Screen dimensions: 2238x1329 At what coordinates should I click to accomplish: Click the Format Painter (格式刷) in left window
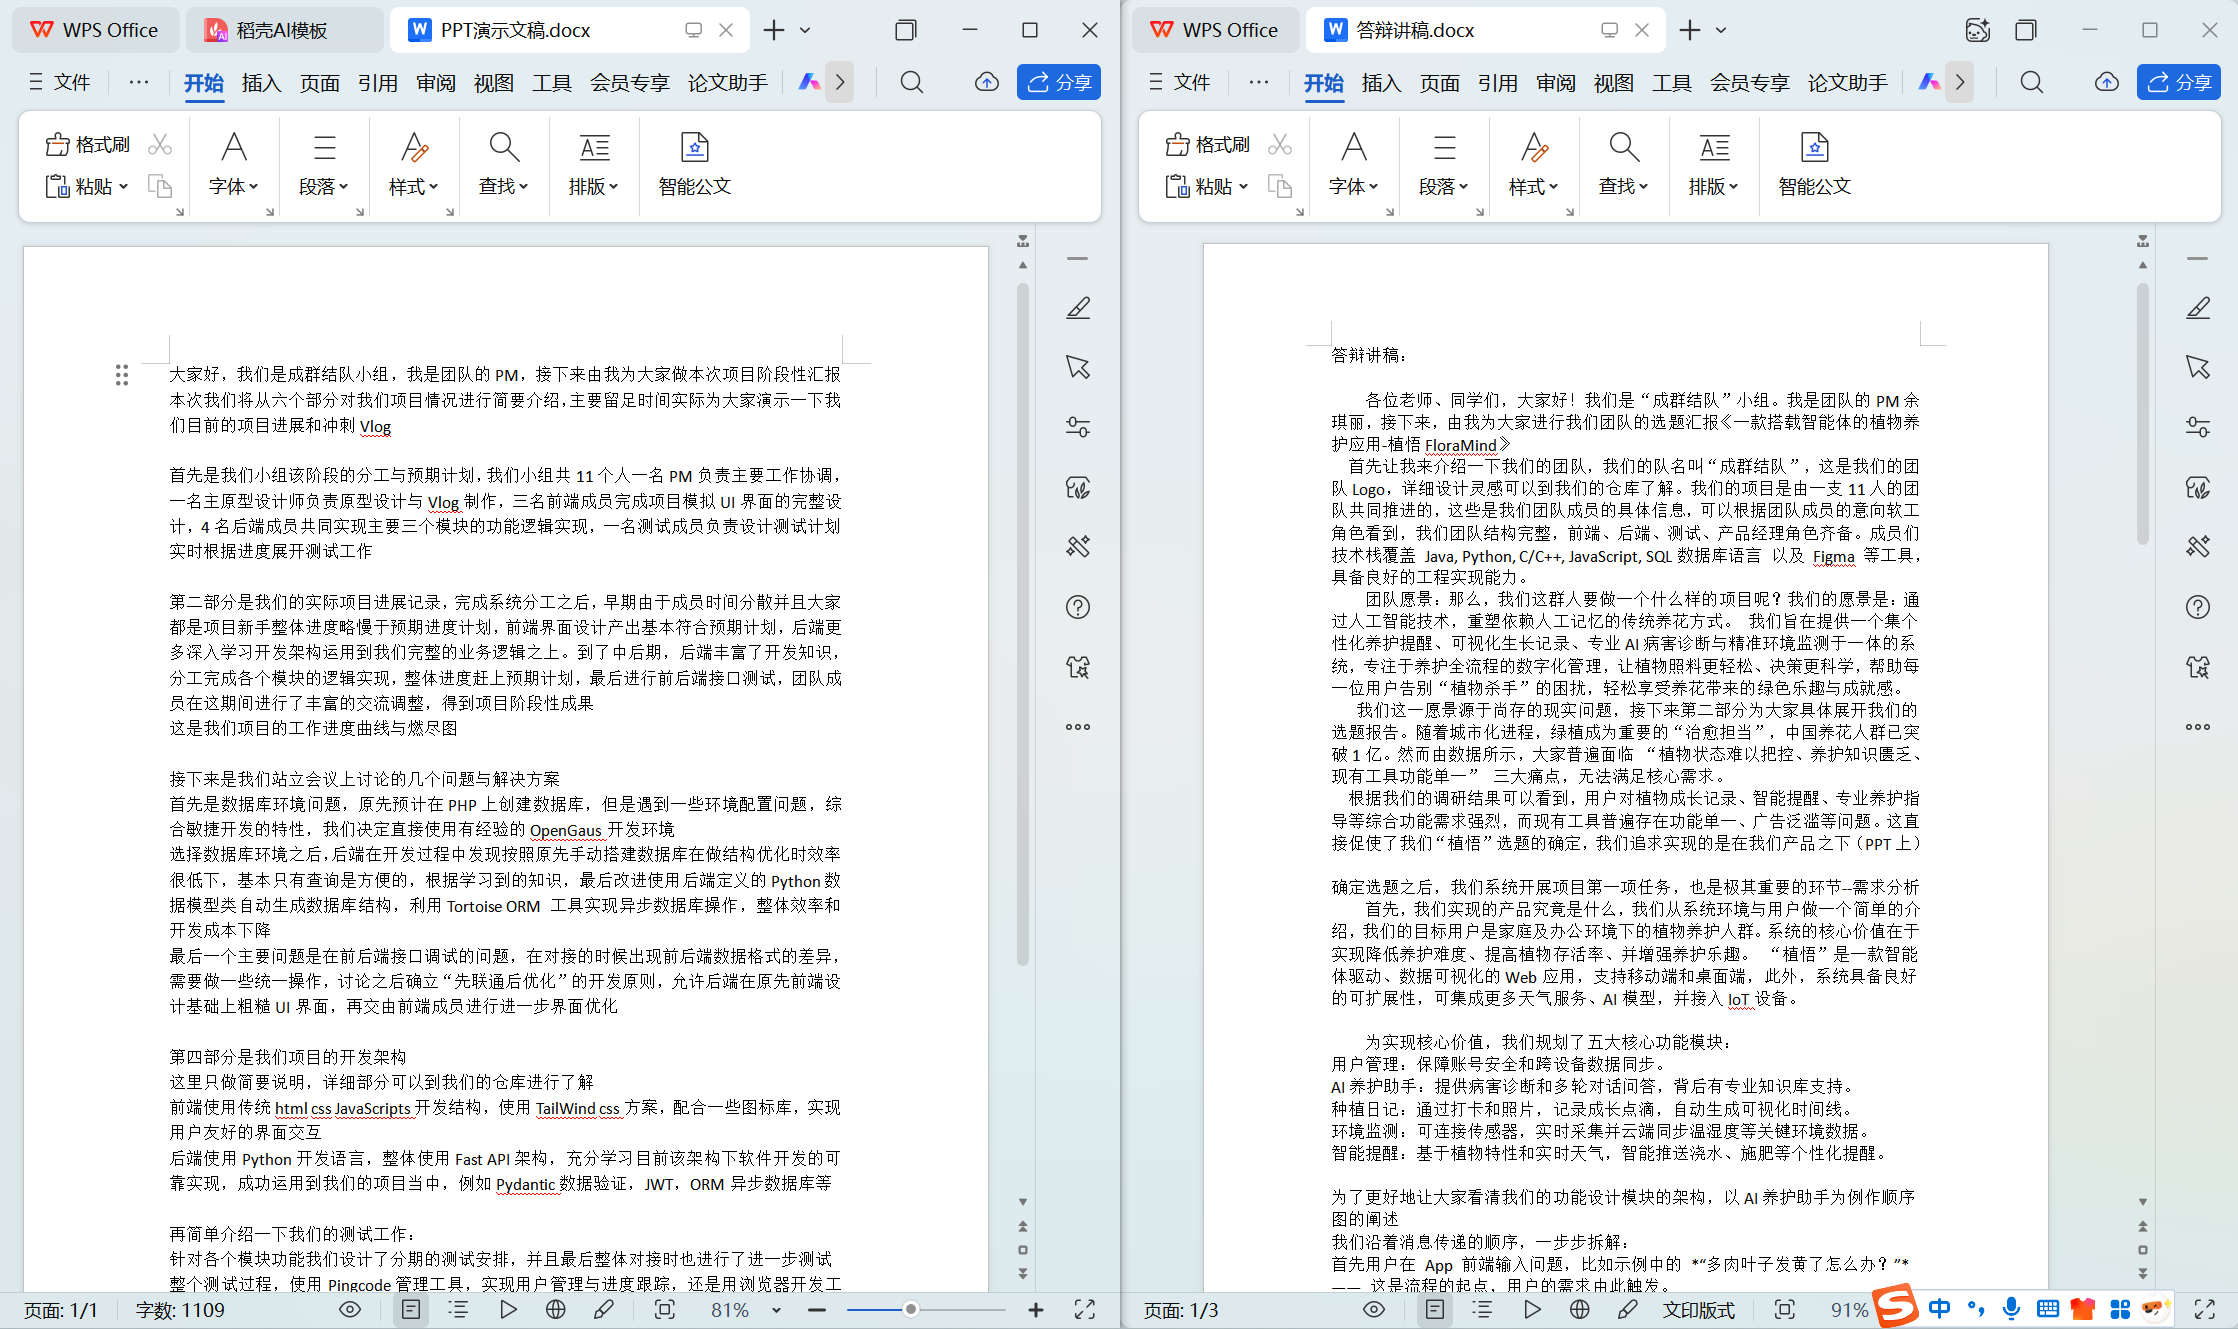[88, 145]
